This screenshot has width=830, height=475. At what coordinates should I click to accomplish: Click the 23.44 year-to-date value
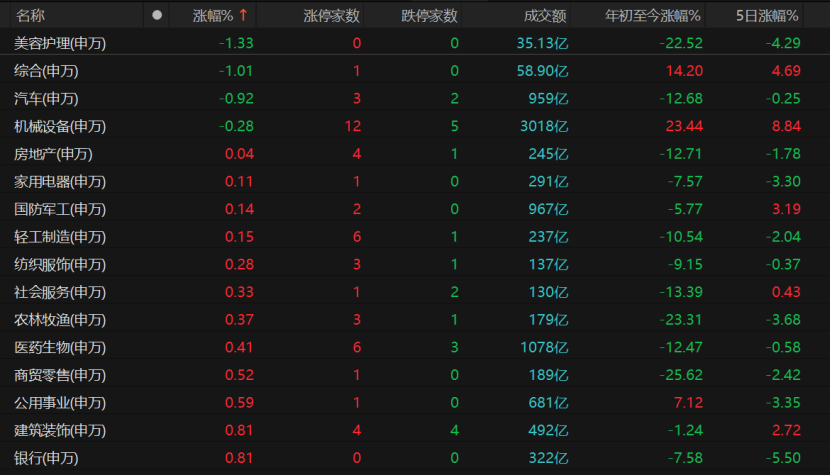684,126
